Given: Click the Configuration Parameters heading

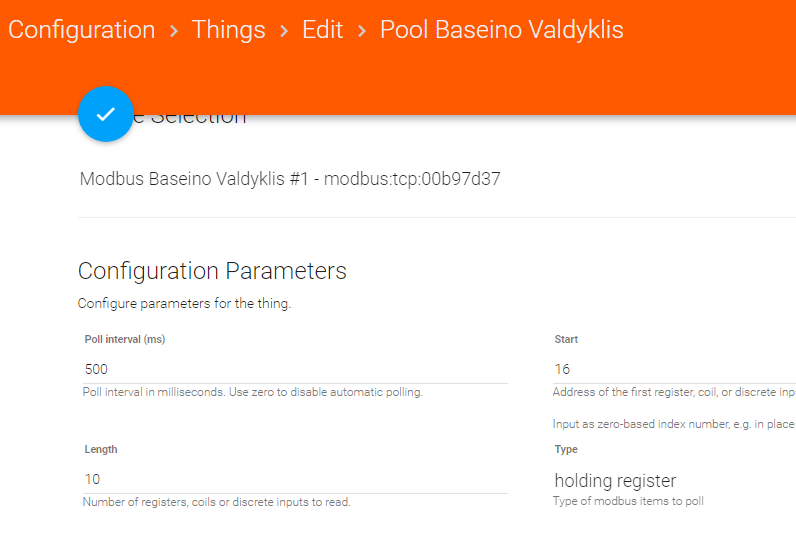Looking at the screenshot, I should 212,271.
